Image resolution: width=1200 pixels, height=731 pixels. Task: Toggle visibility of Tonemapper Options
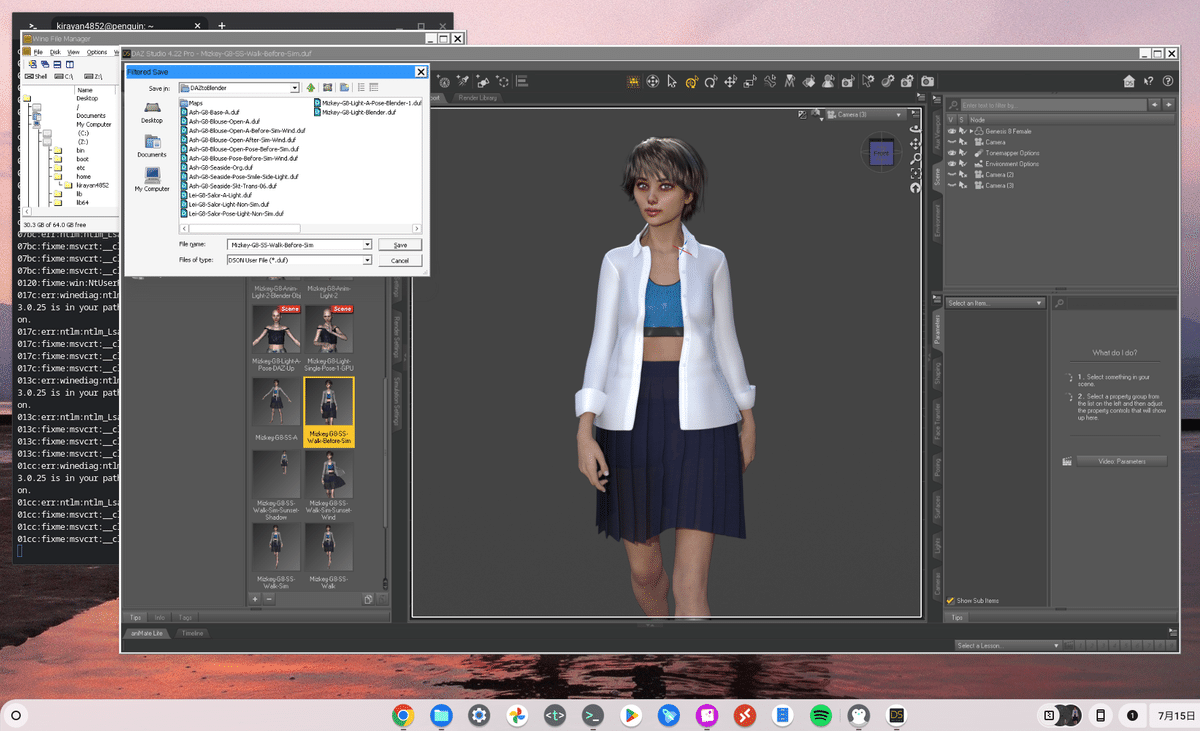pyautogui.click(x=951, y=153)
